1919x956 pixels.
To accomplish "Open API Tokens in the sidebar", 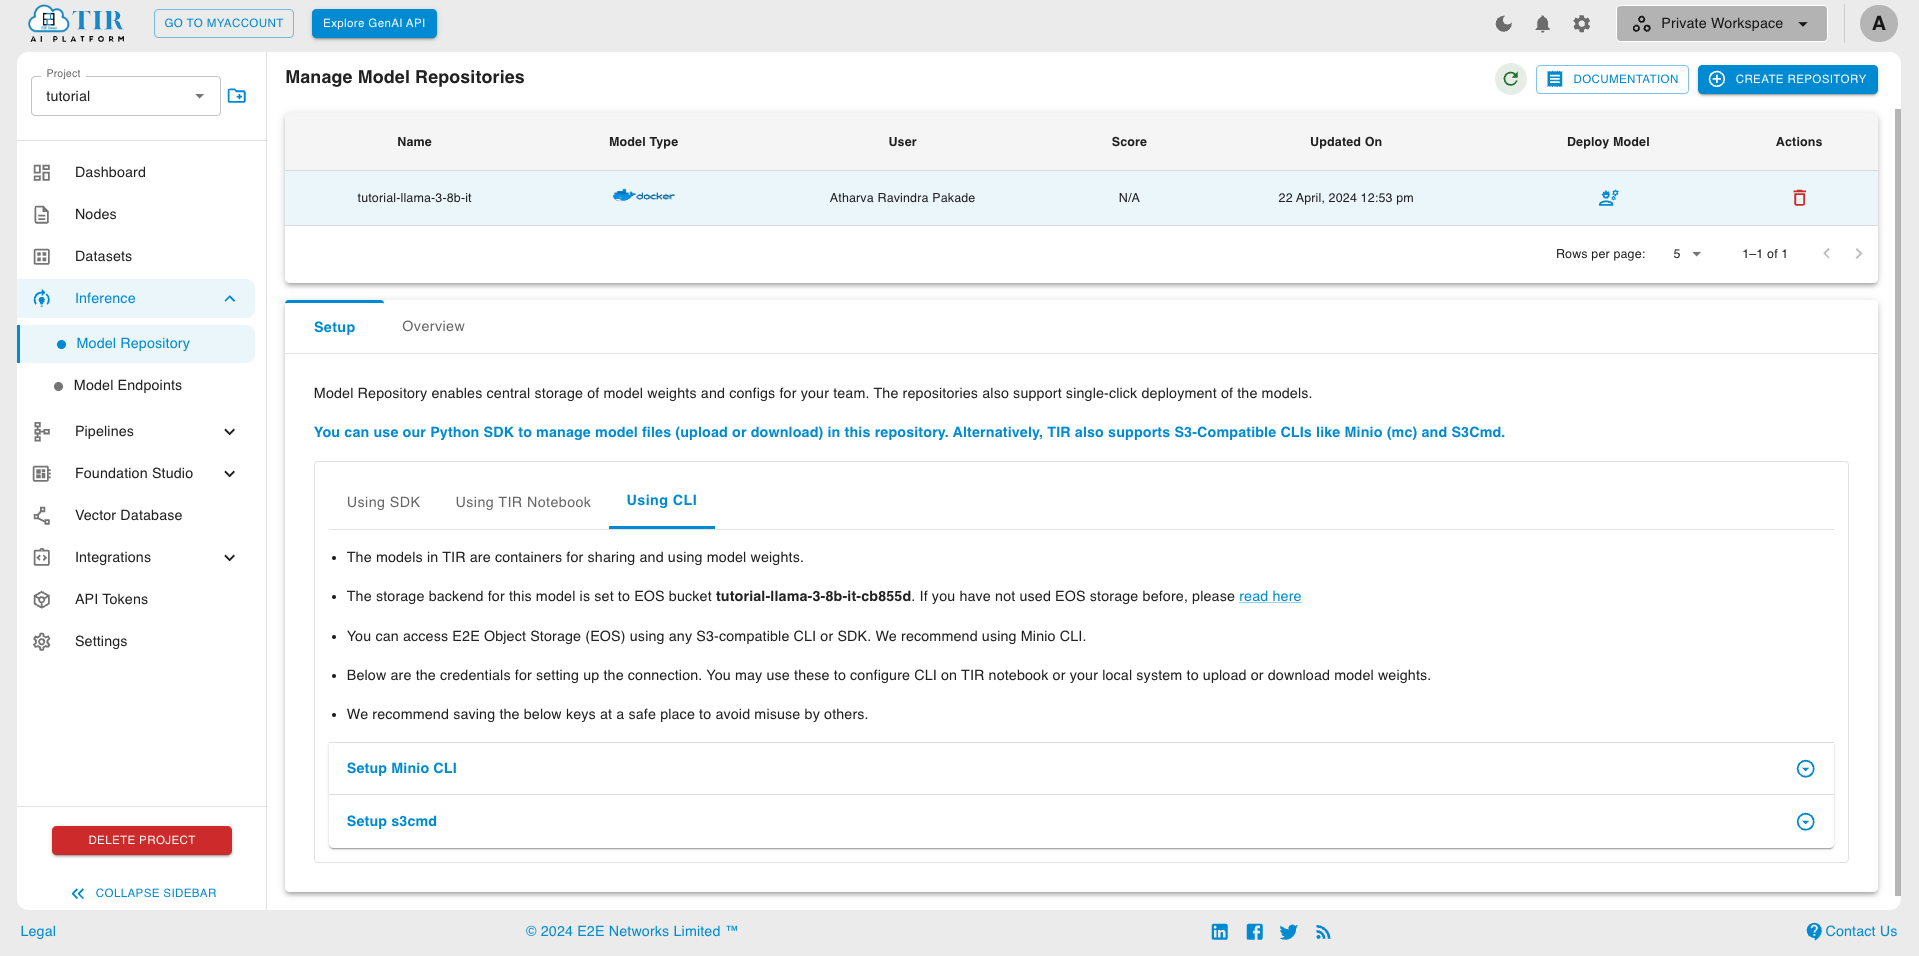I will coord(111,599).
